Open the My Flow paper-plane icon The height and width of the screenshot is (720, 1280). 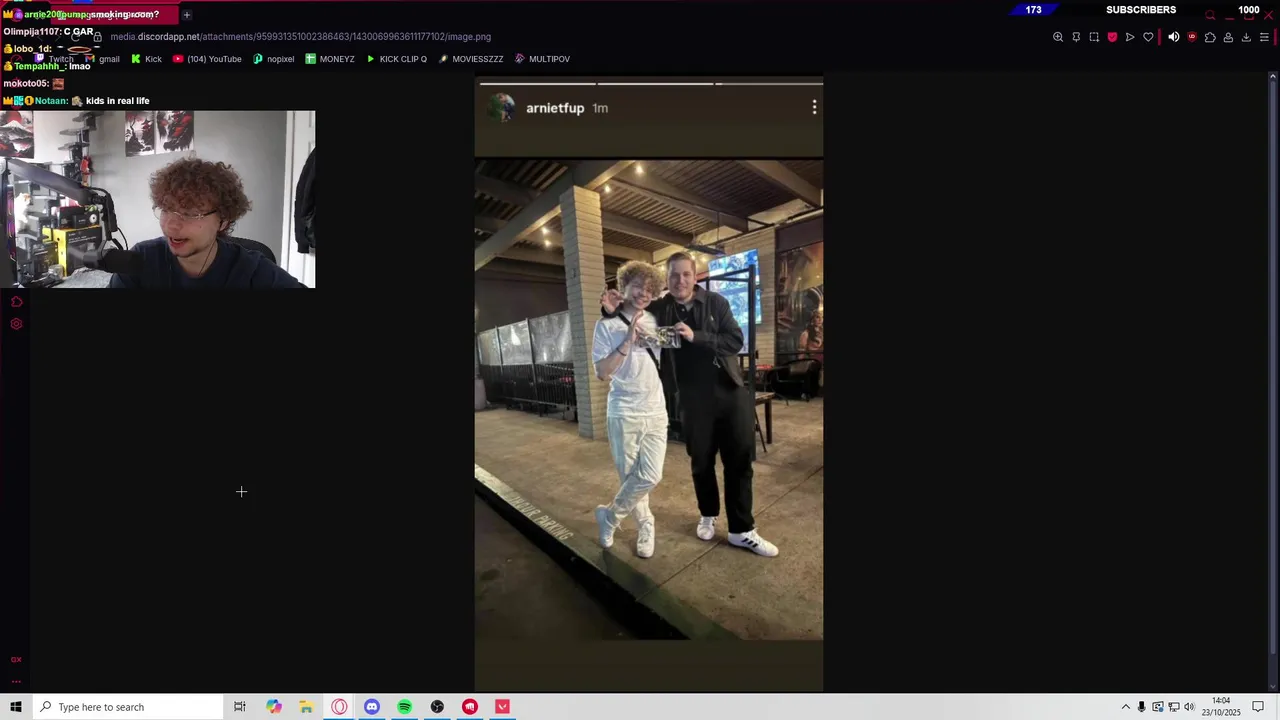tap(1130, 37)
